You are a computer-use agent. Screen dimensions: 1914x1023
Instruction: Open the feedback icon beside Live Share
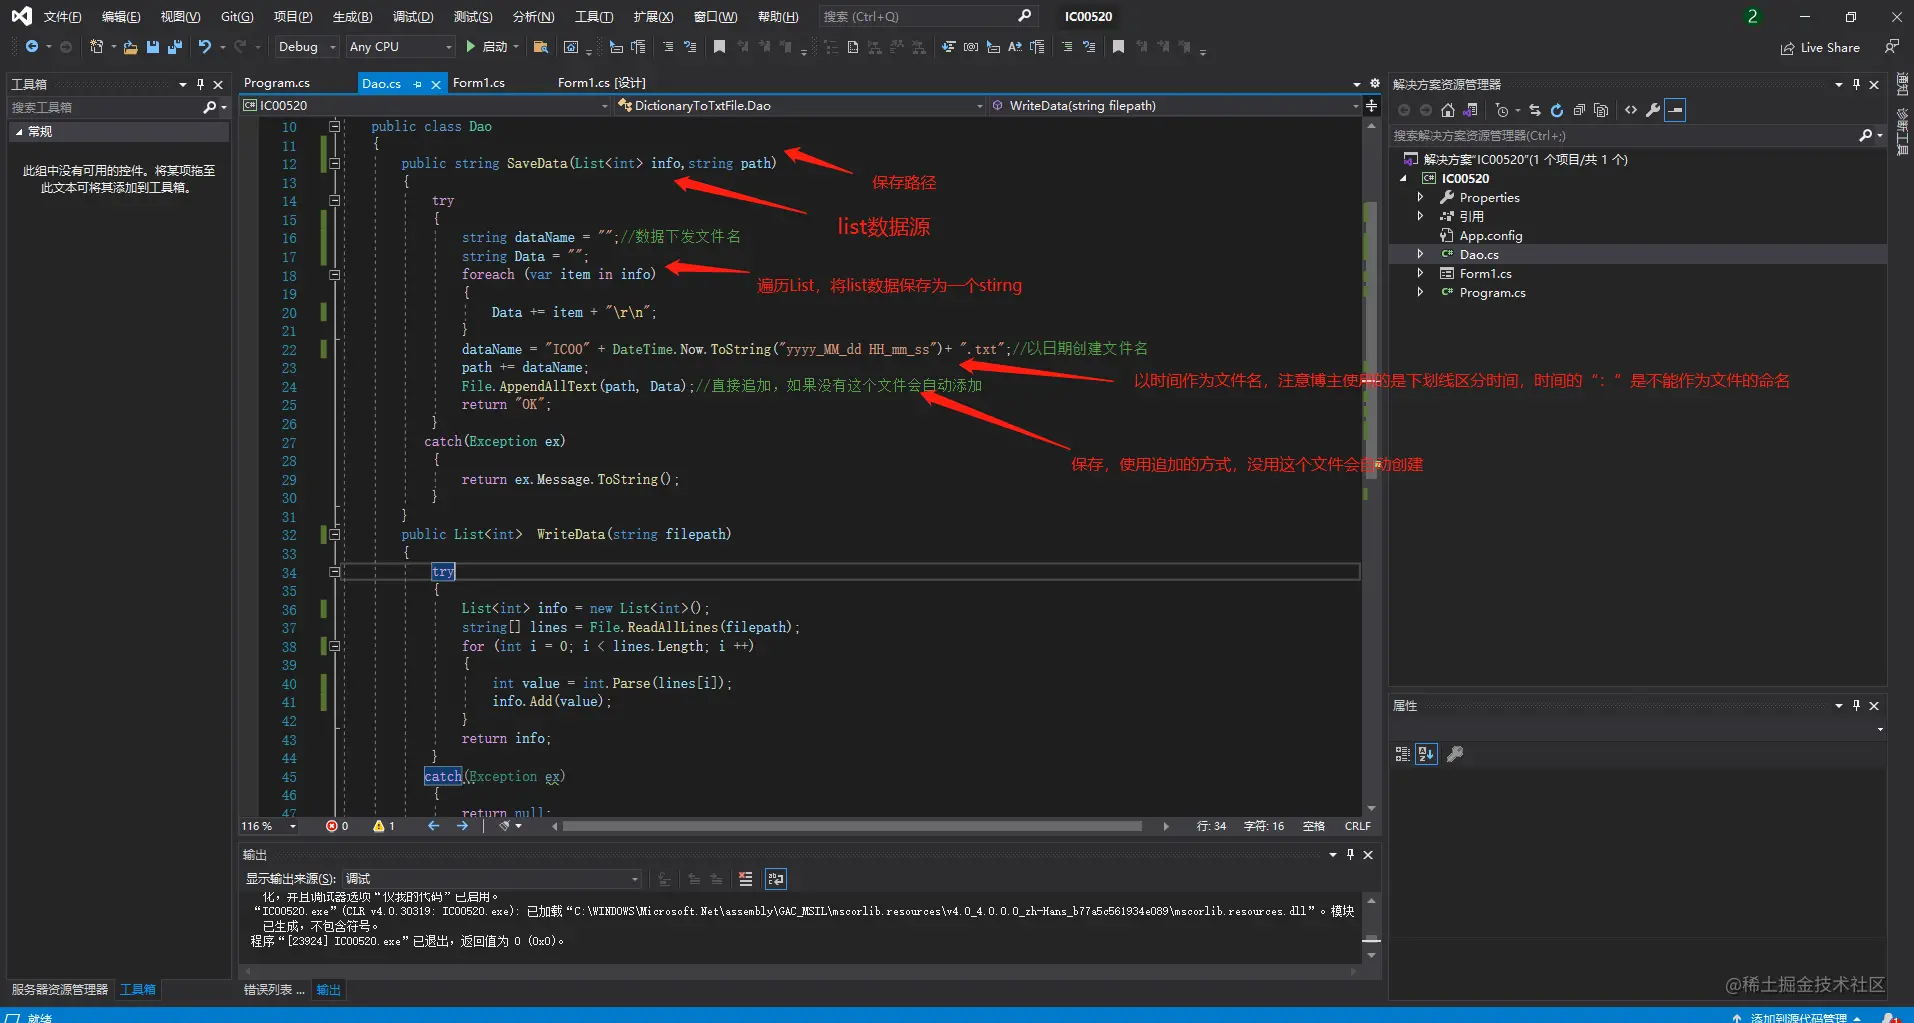click(x=1891, y=47)
